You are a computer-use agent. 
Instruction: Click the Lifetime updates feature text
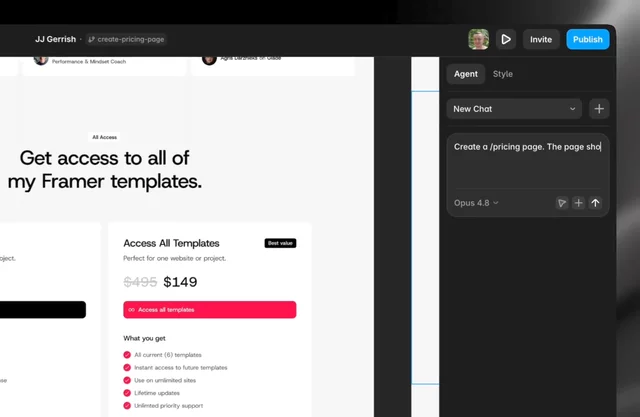coord(157,393)
